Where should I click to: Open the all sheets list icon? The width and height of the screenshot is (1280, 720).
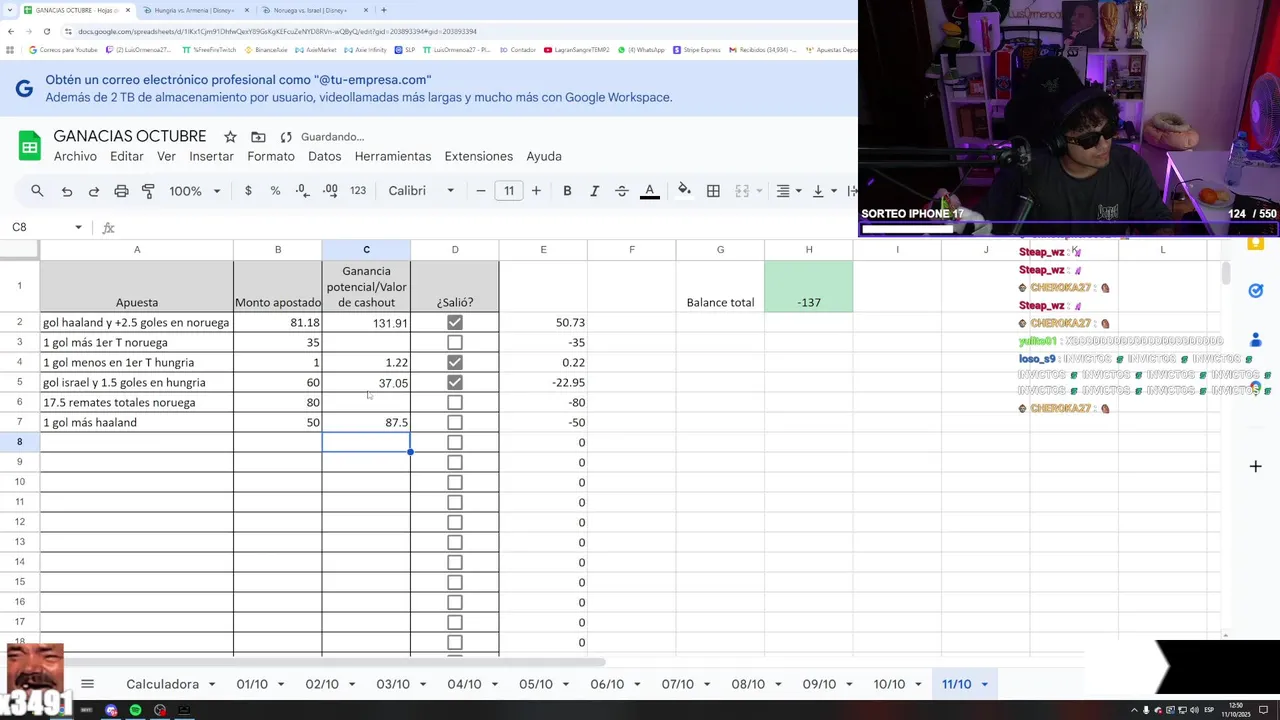click(87, 684)
